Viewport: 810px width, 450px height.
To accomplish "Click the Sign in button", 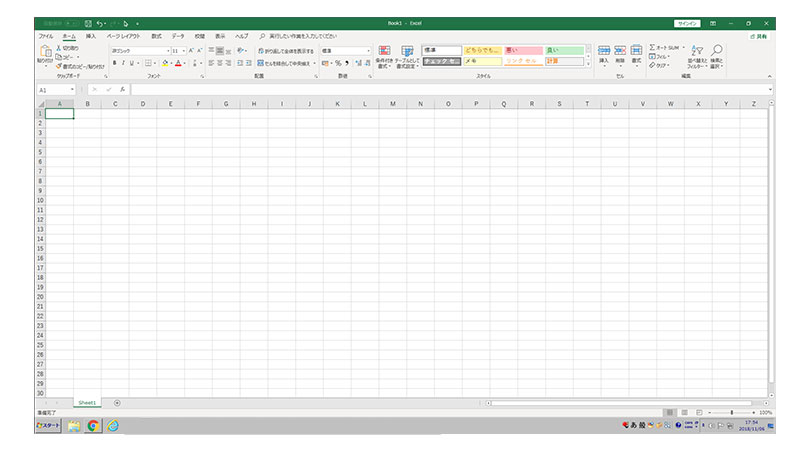I will pyautogui.click(x=688, y=24).
